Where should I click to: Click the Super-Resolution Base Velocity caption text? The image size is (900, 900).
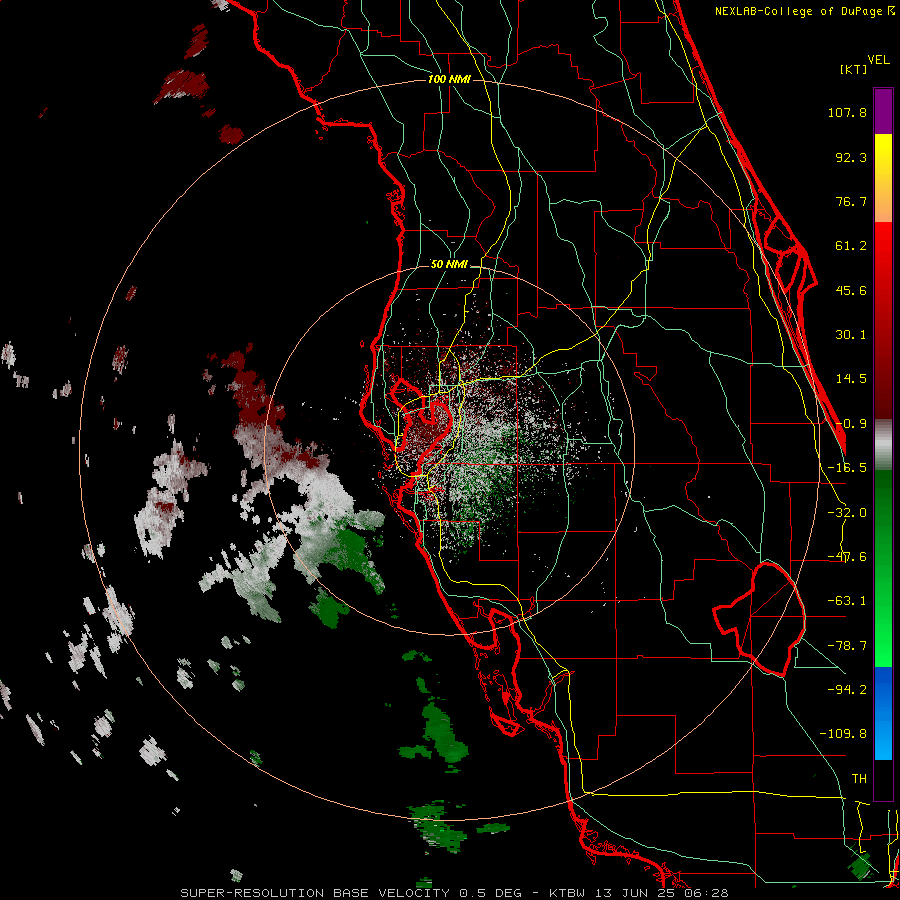pos(455,893)
